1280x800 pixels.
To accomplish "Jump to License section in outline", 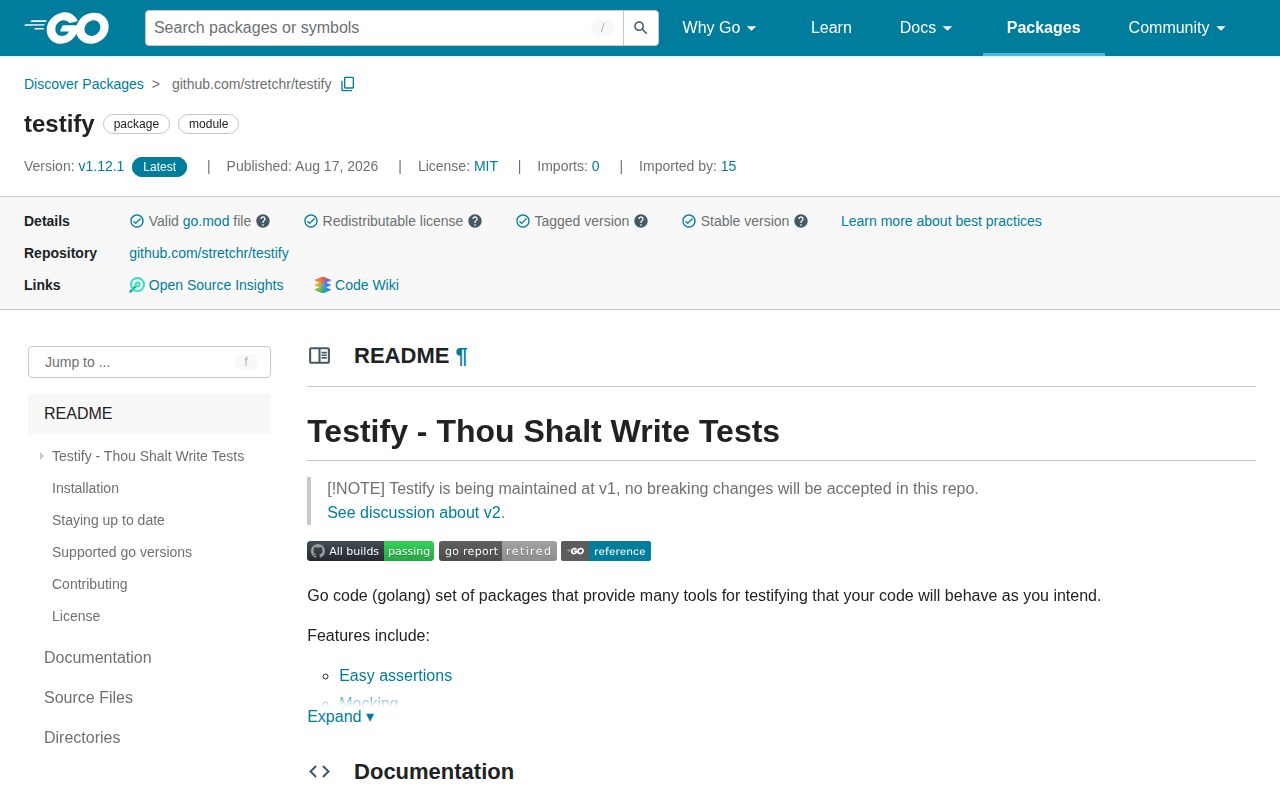I will 76,616.
